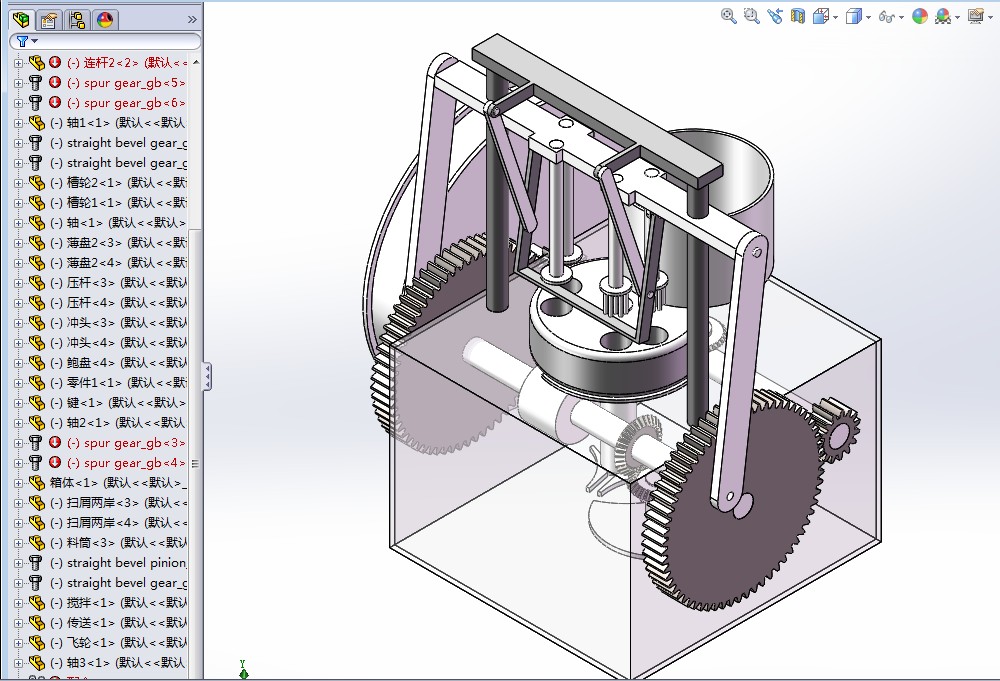Click the Apply Scene icon
Viewport: 1000px width, 681px height.
pos(943,16)
